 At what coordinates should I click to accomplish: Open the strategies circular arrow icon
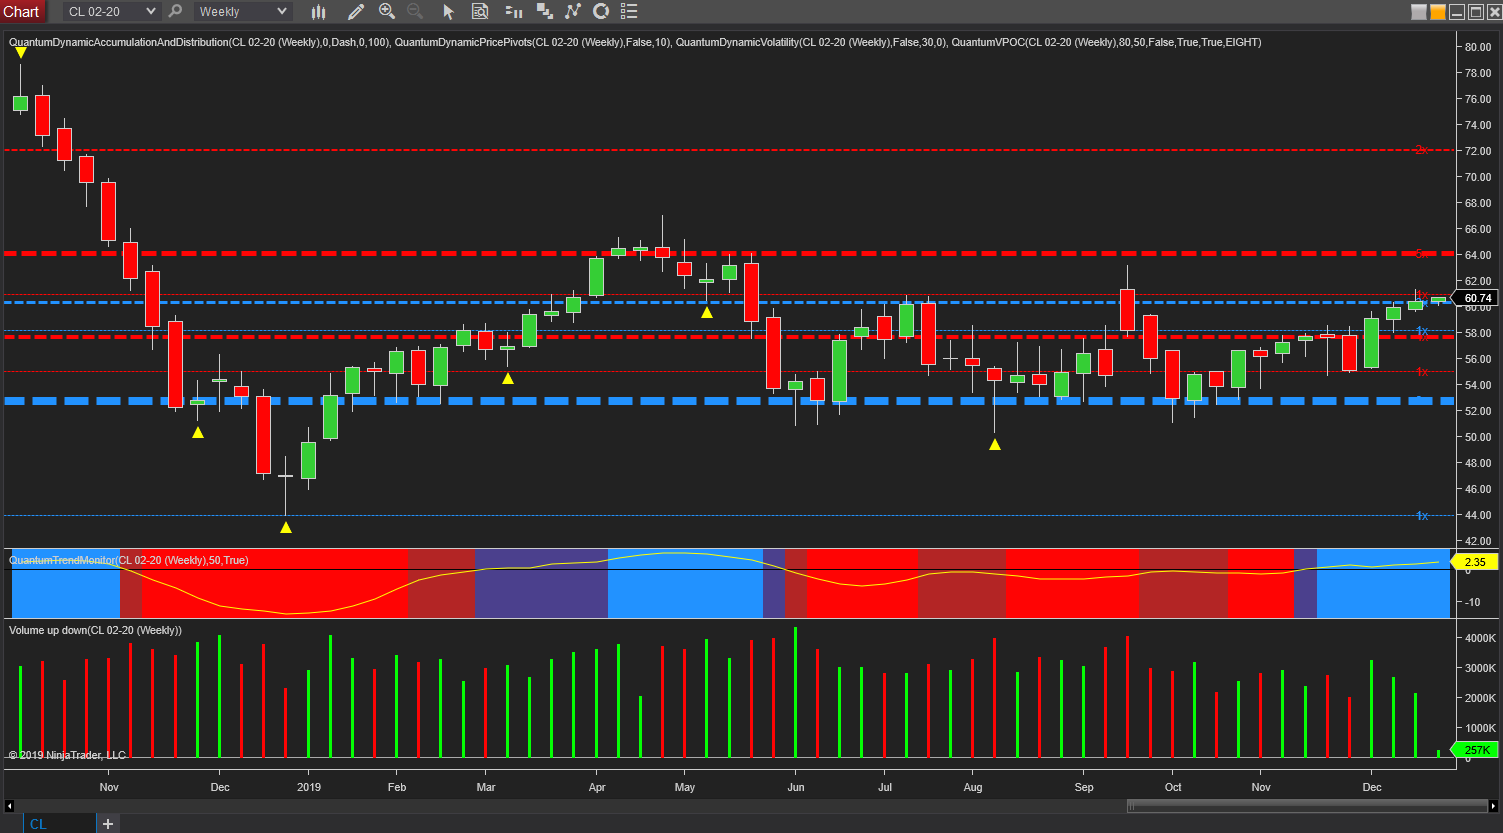601,12
